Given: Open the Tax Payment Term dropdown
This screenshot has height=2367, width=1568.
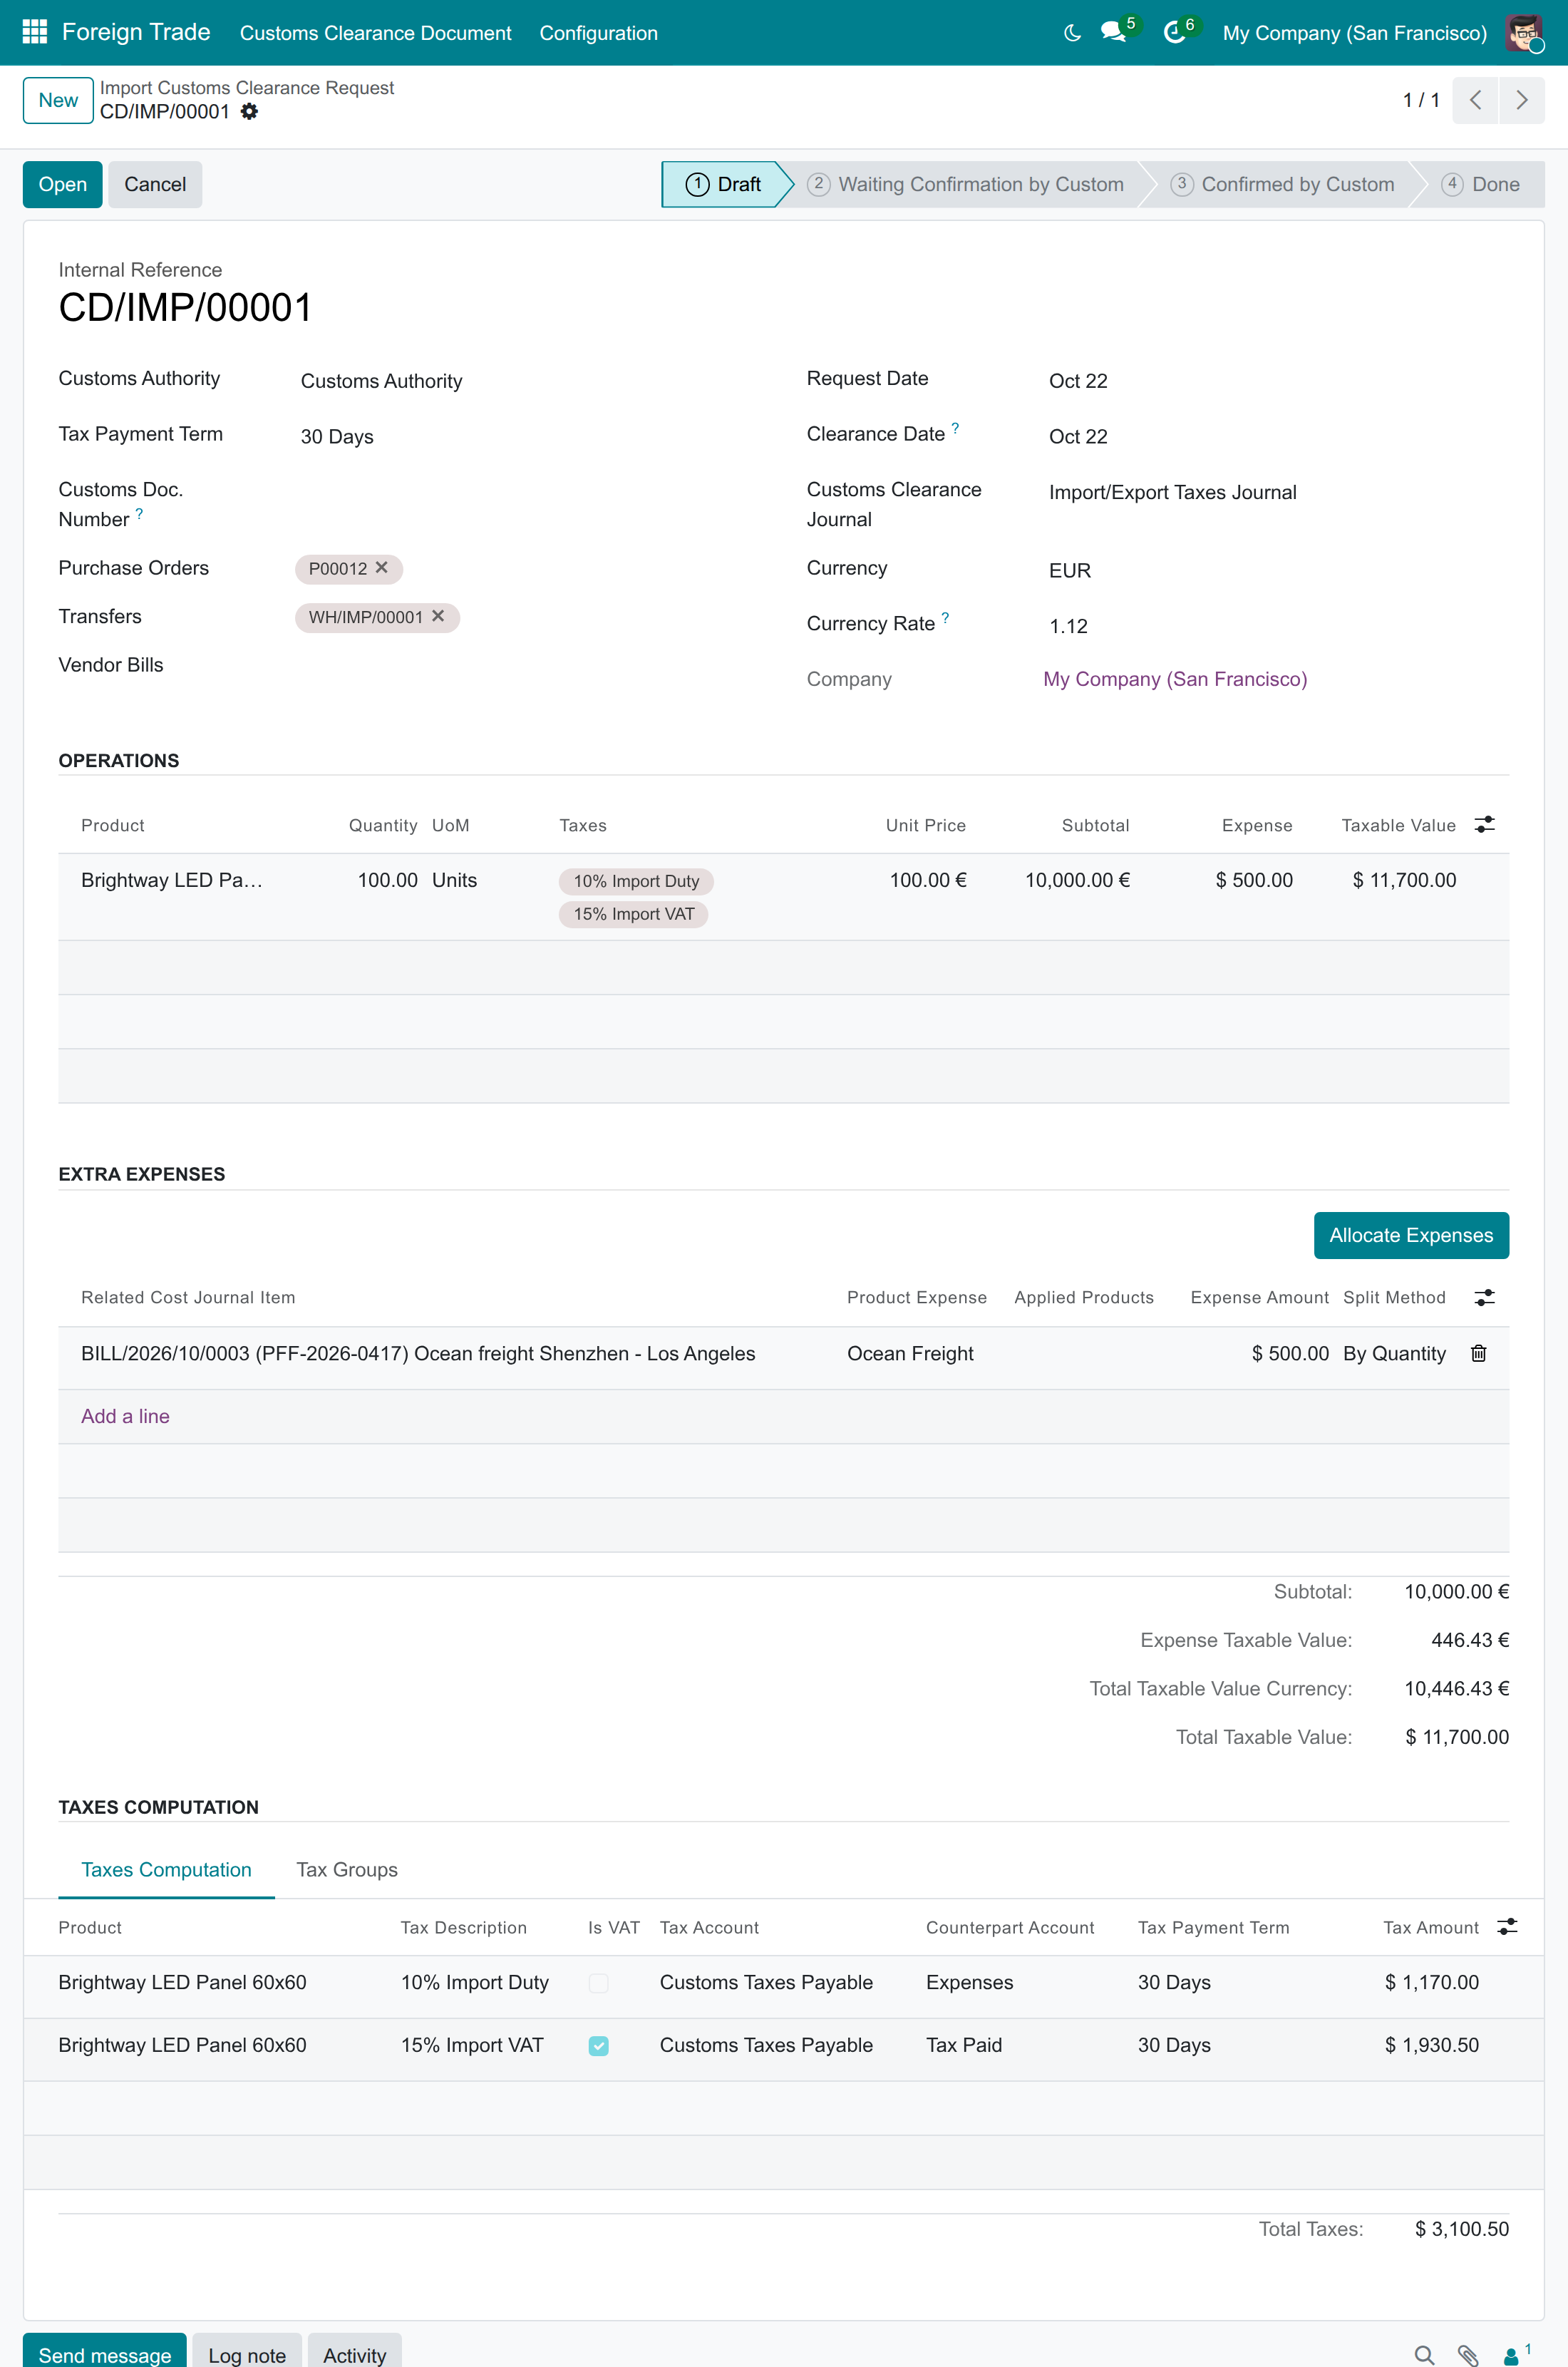Looking at the screenshot, I should click(x=527, y=437).
